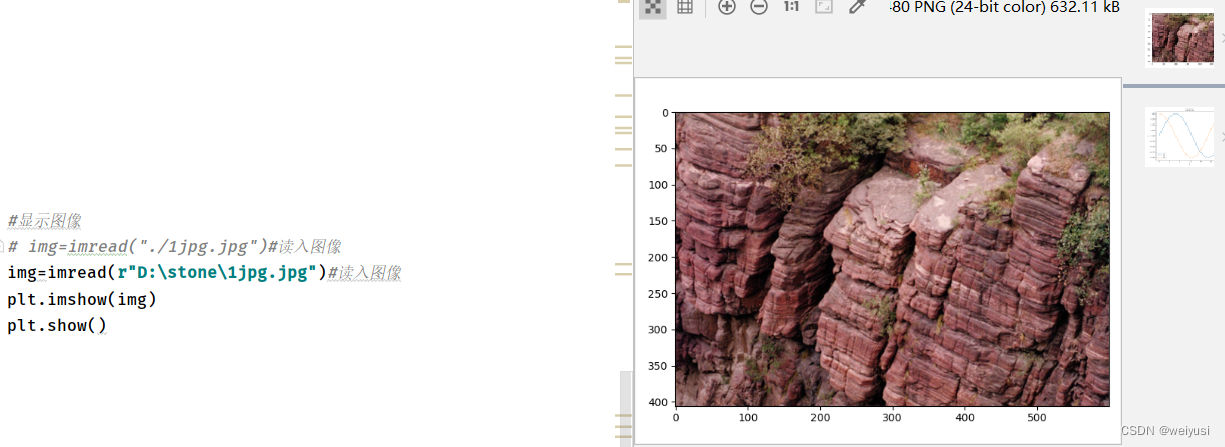
Task: Set image to actual size 1:1
Action: [791, 7]
